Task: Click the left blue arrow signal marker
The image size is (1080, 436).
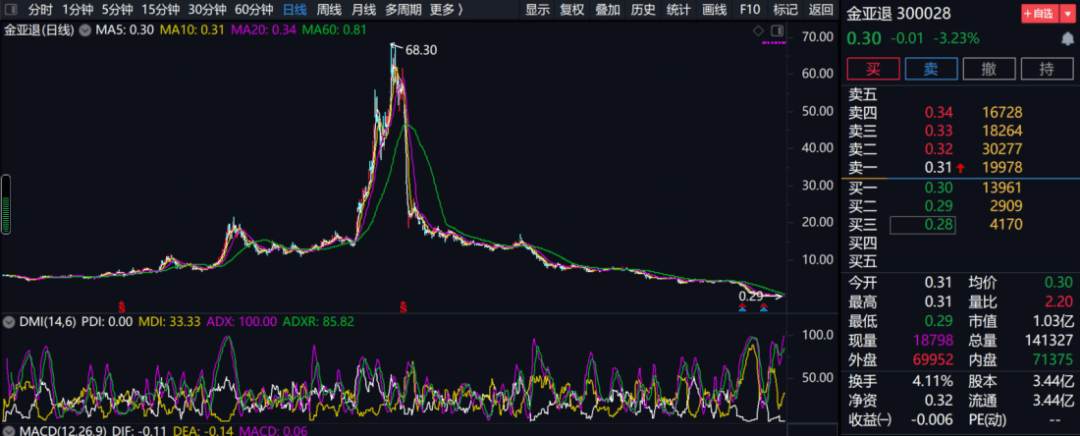Action: coord(742,307)
